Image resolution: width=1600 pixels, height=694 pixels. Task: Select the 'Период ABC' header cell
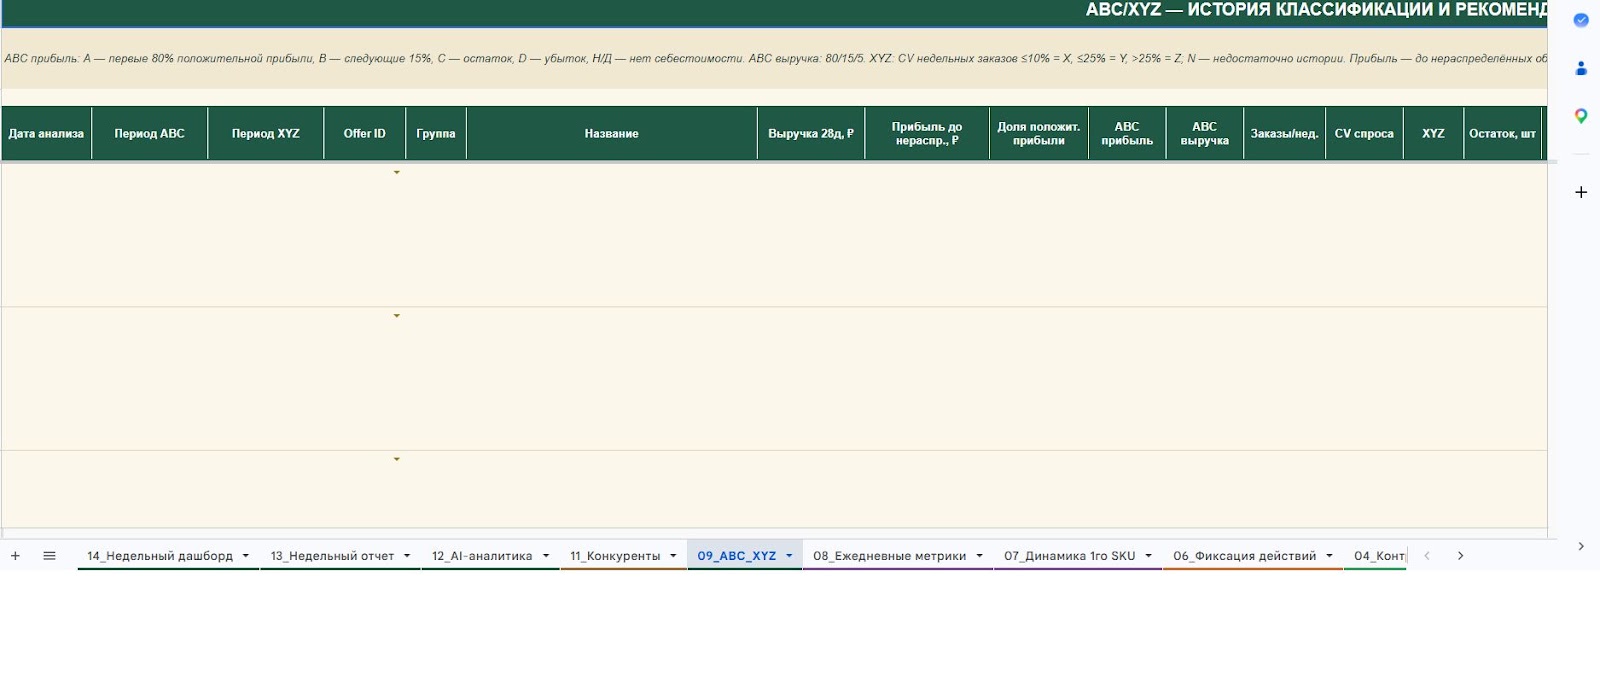(150, 133)
